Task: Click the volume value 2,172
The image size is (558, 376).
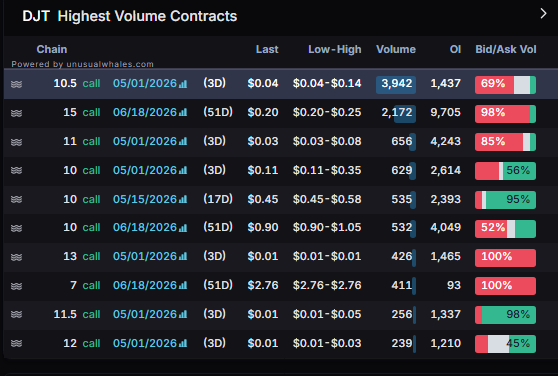Action: tap(397, 112)
